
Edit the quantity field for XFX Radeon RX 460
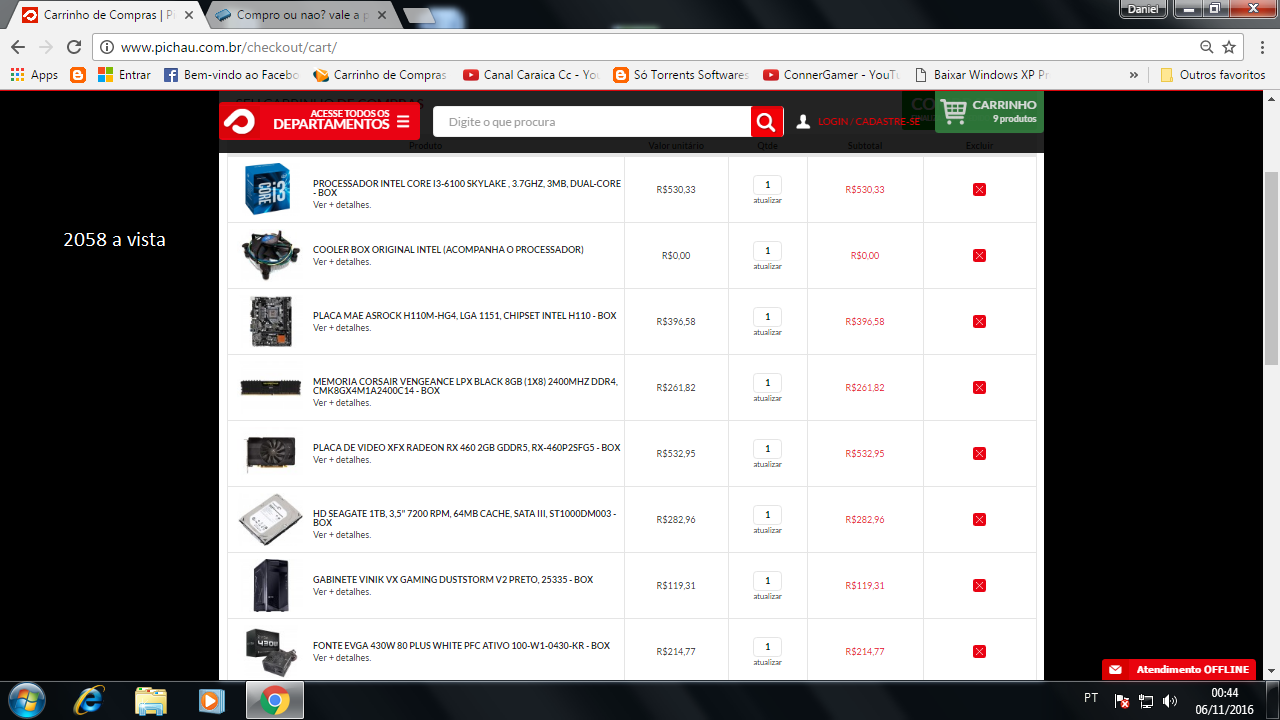click(768, 448)
